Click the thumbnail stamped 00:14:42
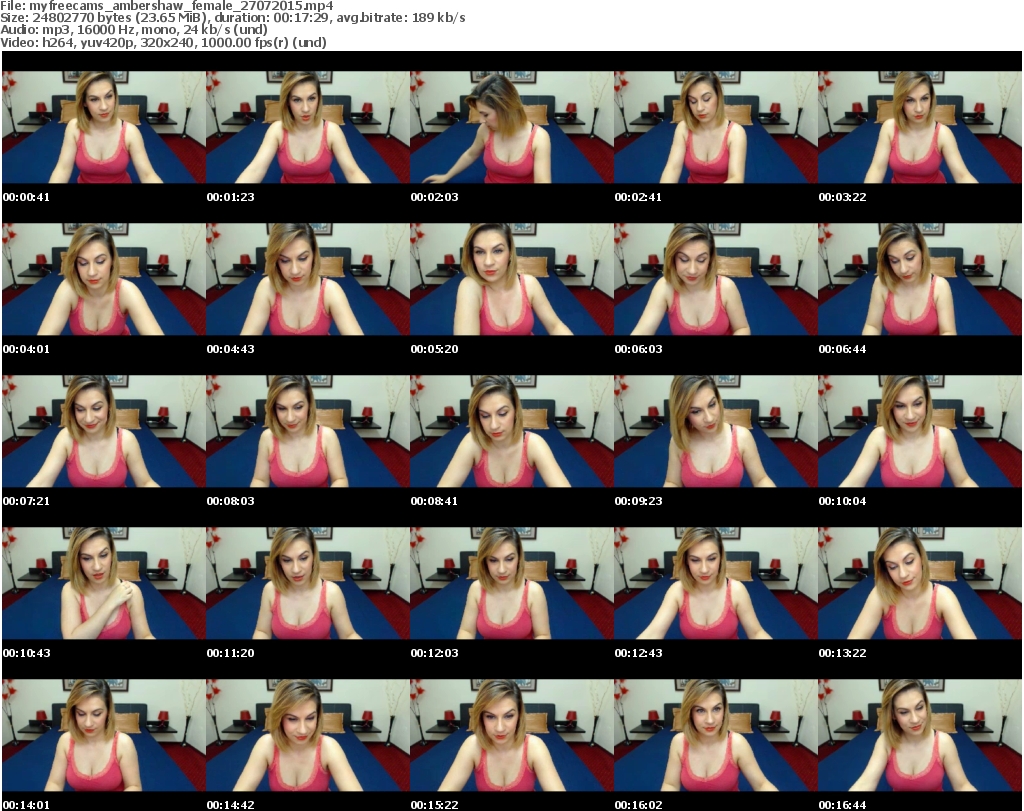This screenshot has height=811, width=1024. pos(308,735)
